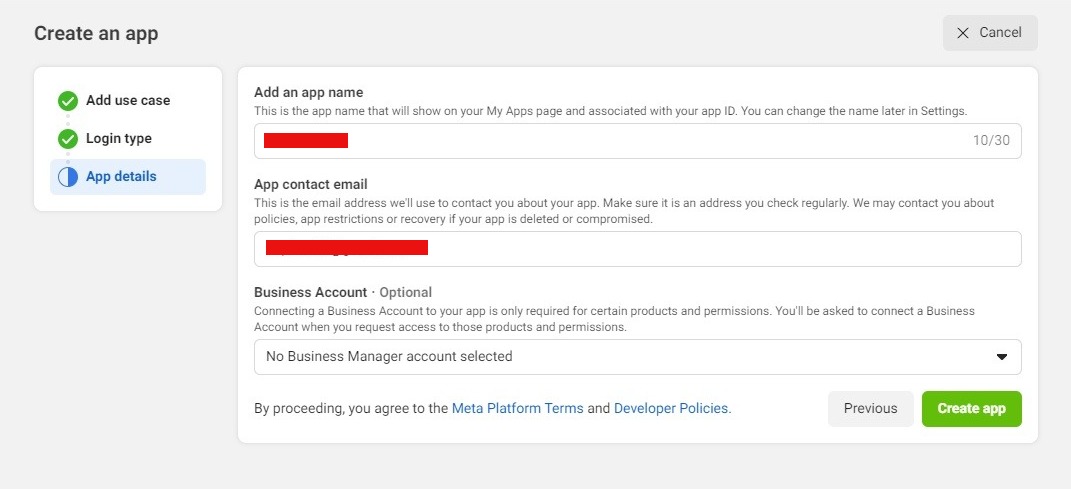Click the Business Account Optional label
This screenshot has height=489, width=1071.
(x=343, y=292)
